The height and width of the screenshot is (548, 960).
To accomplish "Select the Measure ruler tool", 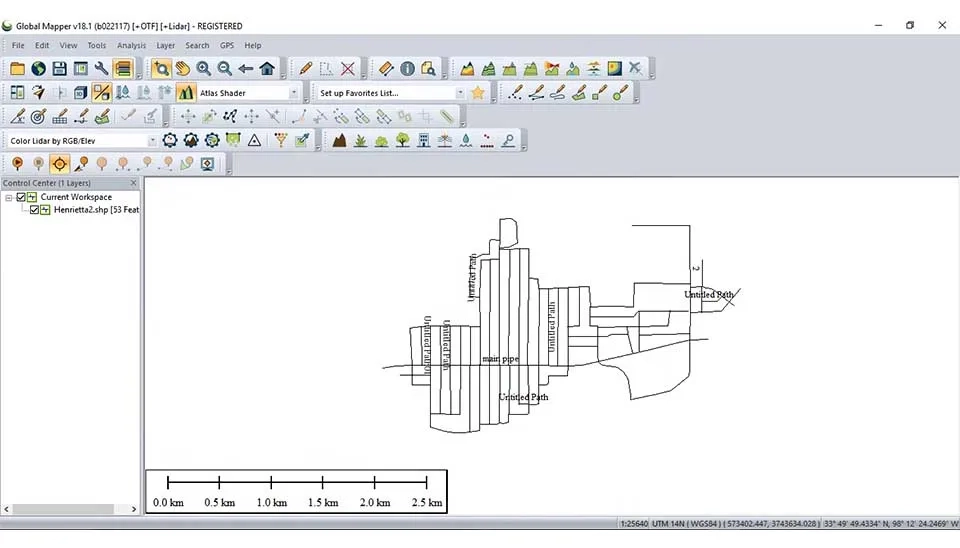I will coord(386,69).
